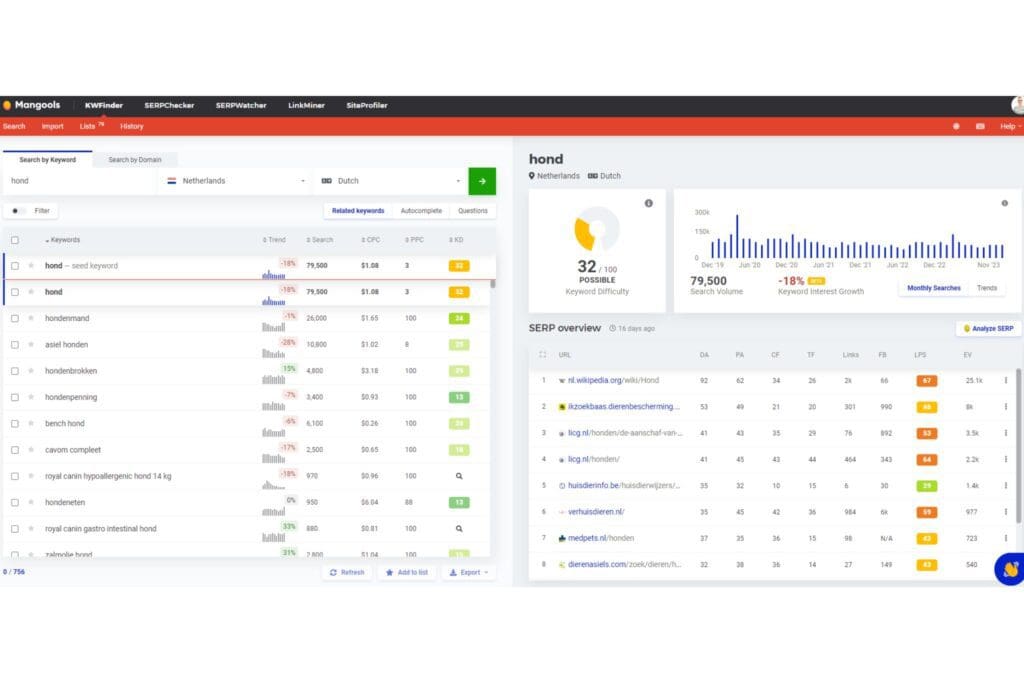Open the licg.nl/honden/ result link
1024x683 pixels.
[594, 459]
